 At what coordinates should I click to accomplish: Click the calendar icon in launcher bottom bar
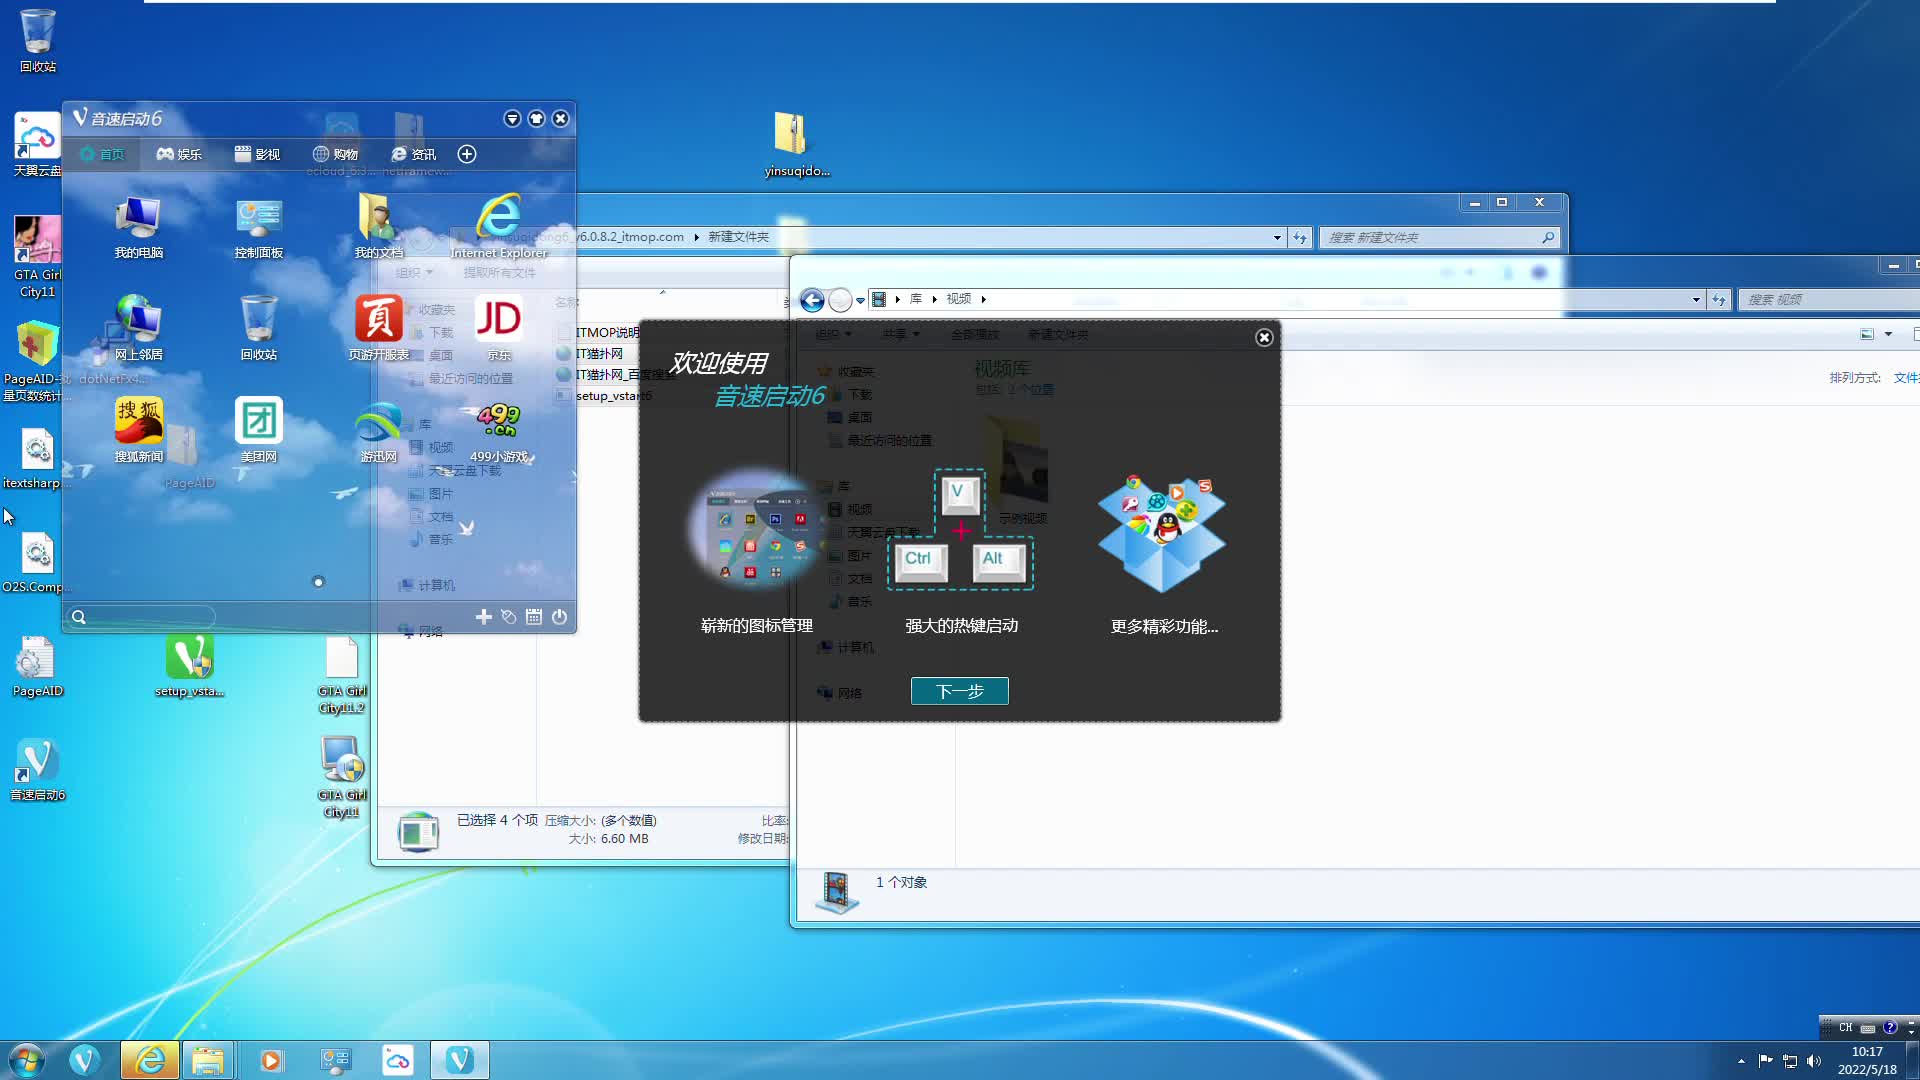(x=534, y=617)
